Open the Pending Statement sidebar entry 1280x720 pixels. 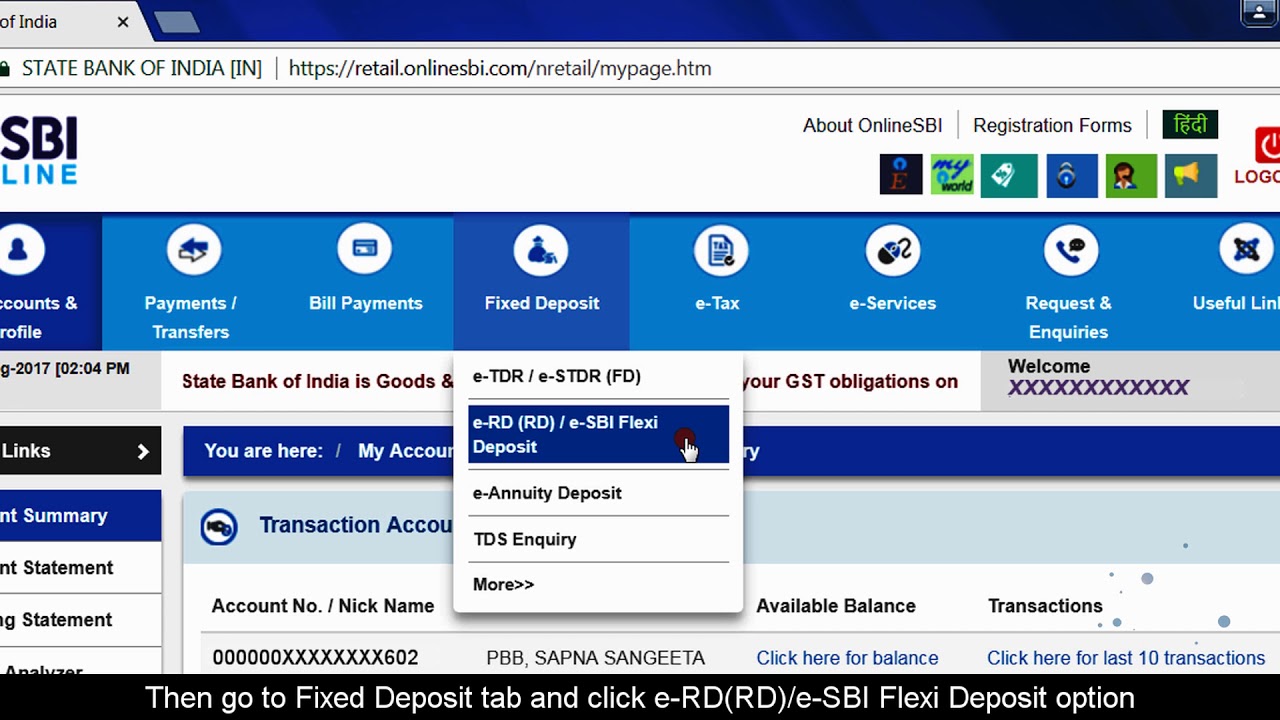(80, 620)
